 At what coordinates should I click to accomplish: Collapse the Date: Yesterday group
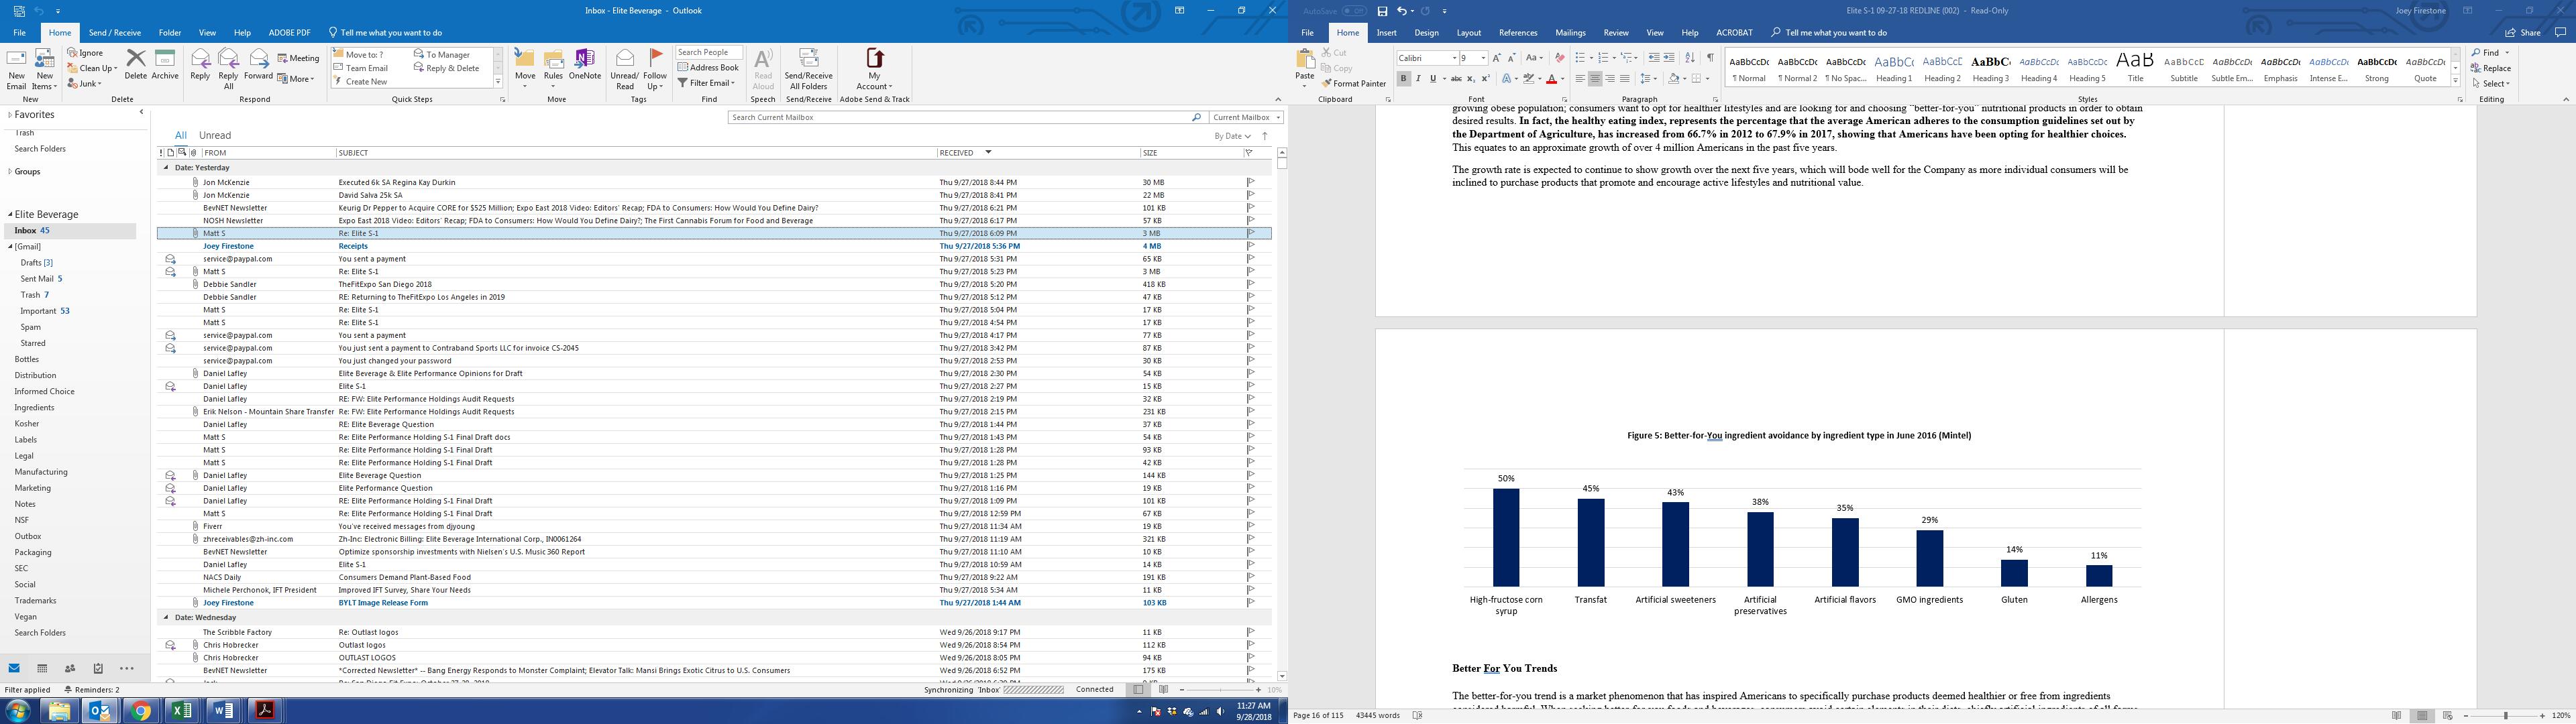point(166,168)
